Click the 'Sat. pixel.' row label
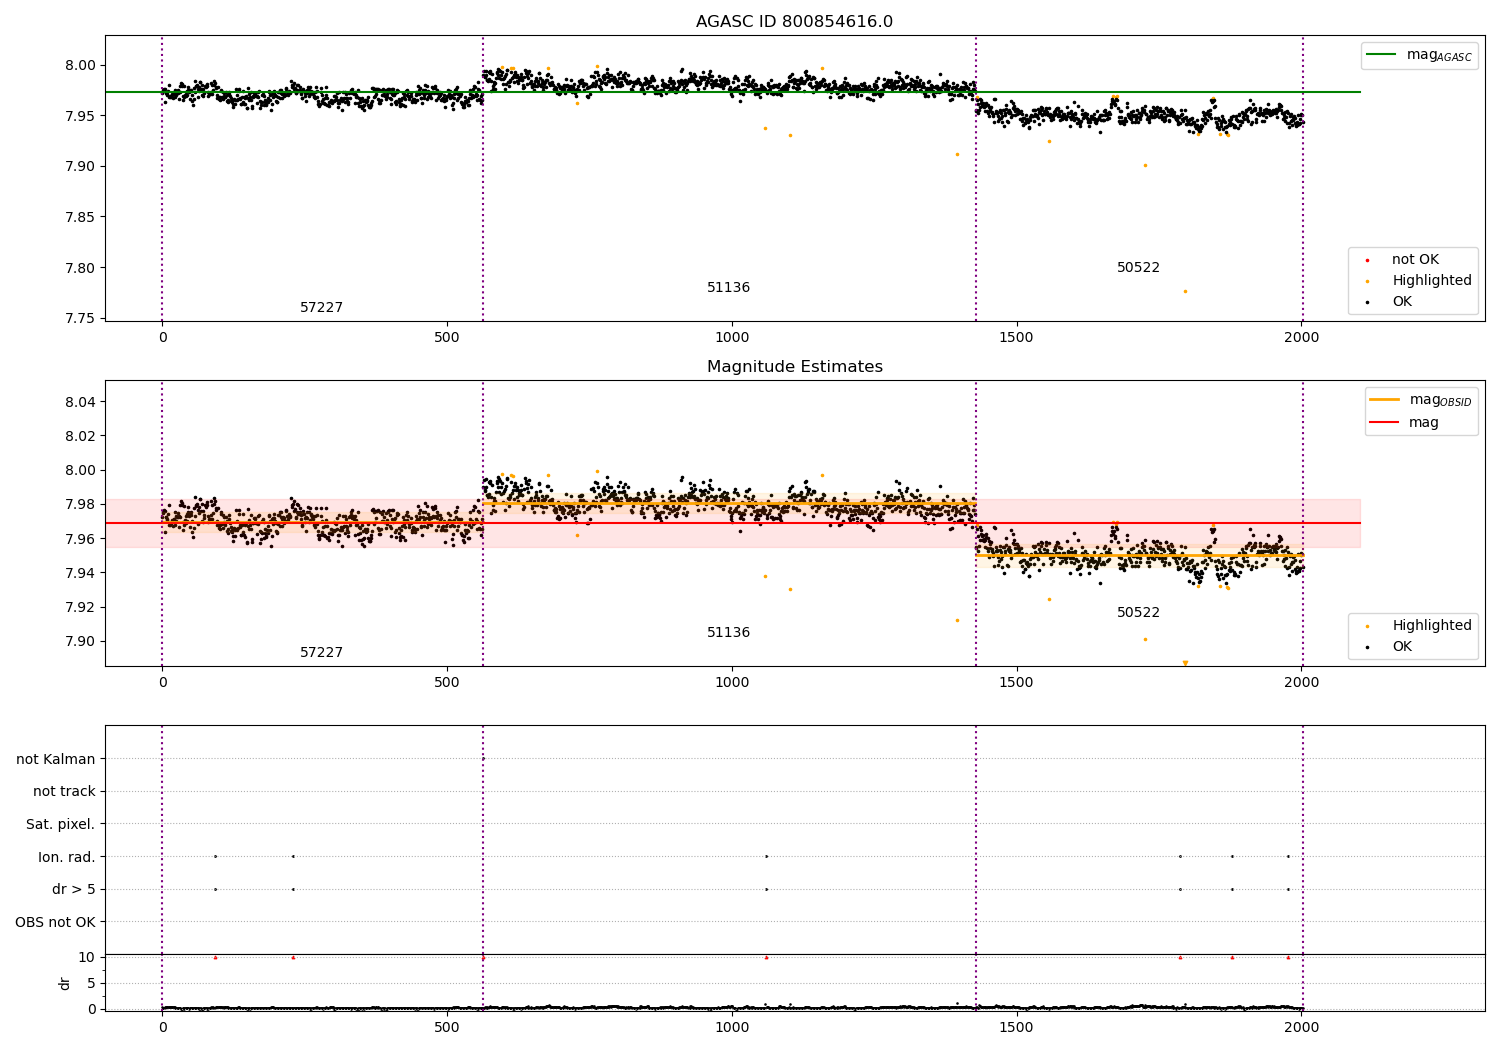1500x1050 pixels. (61, 825)
